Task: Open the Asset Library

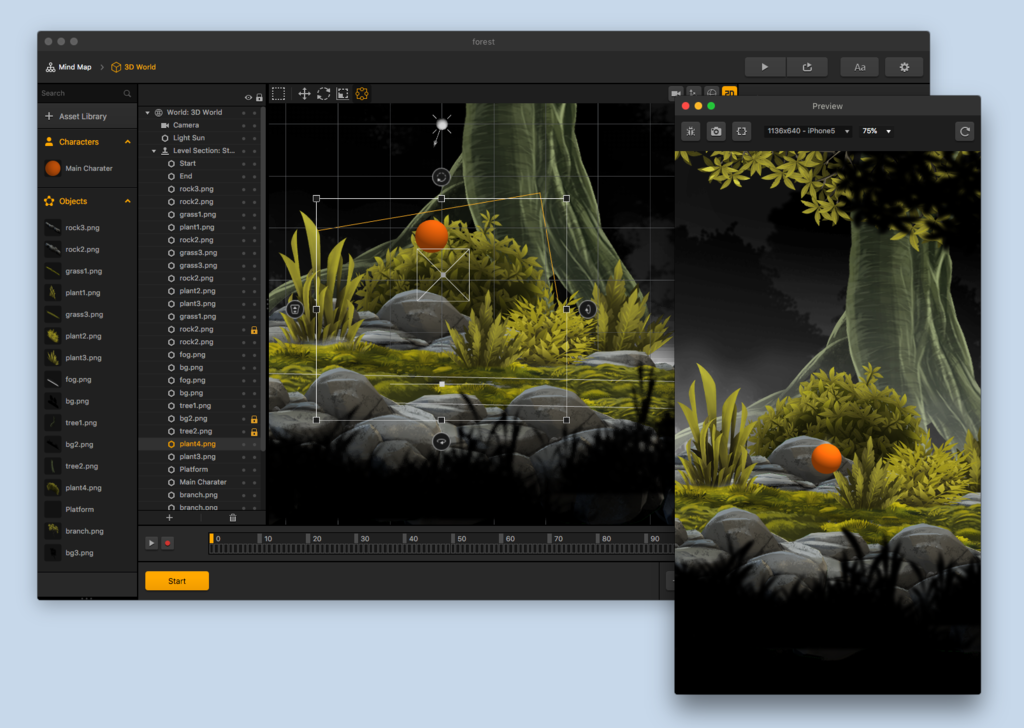Action: pyautogui.click(x=82, y=117)
